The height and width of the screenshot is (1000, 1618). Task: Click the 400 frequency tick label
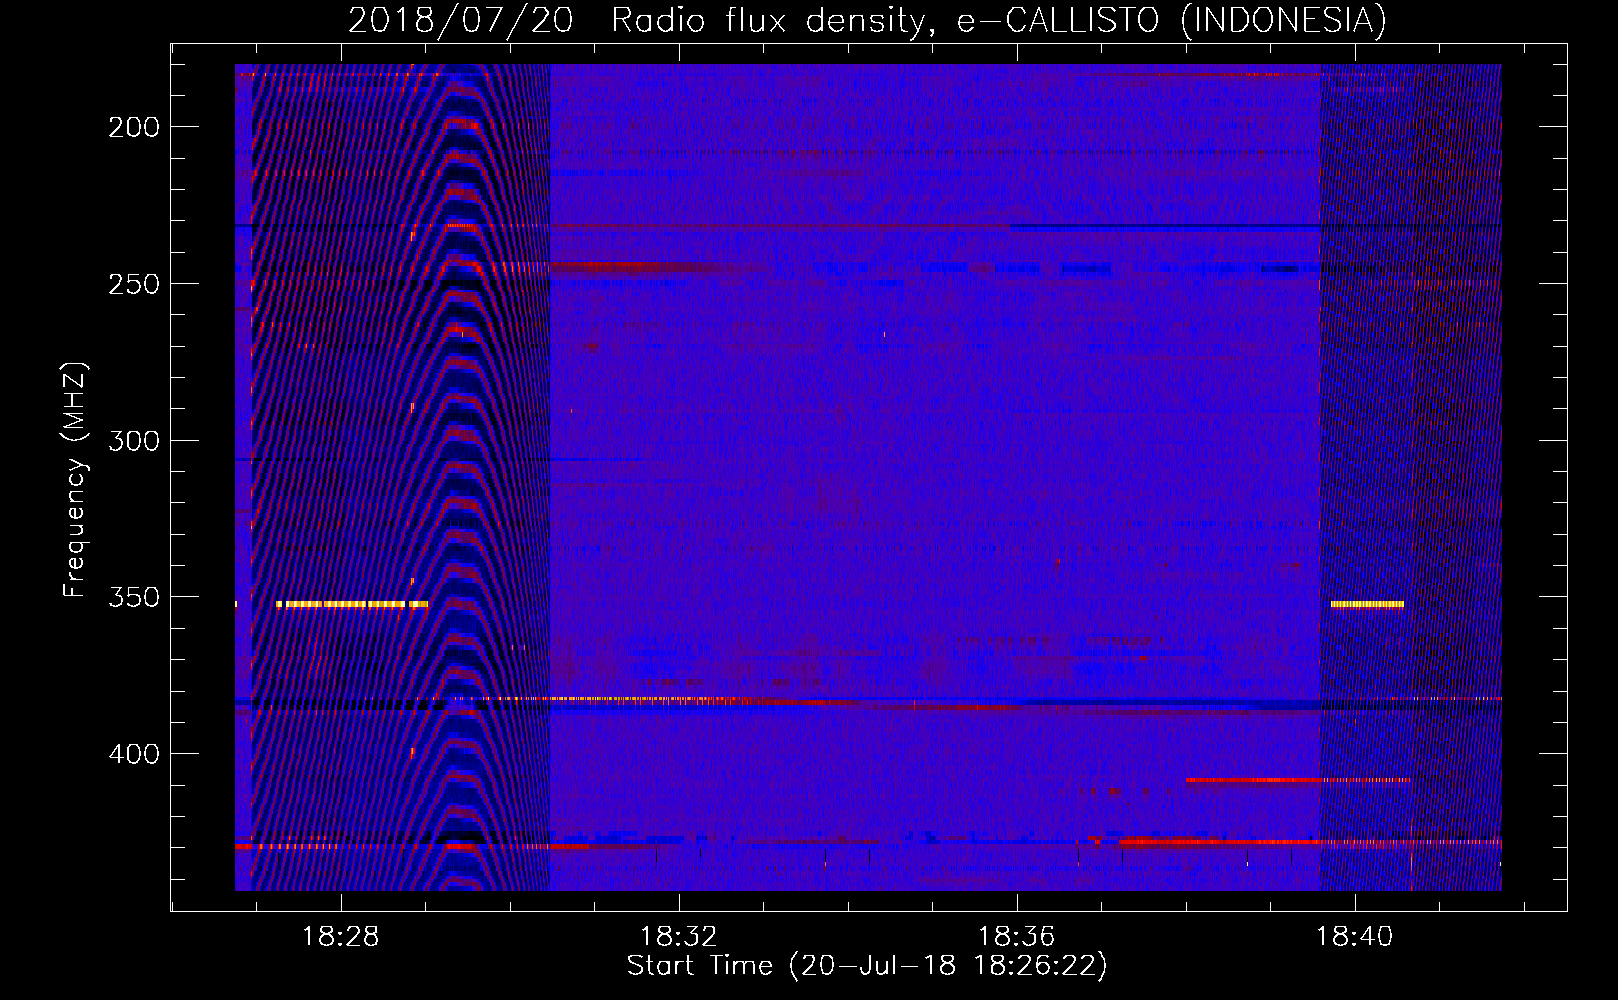134,754
